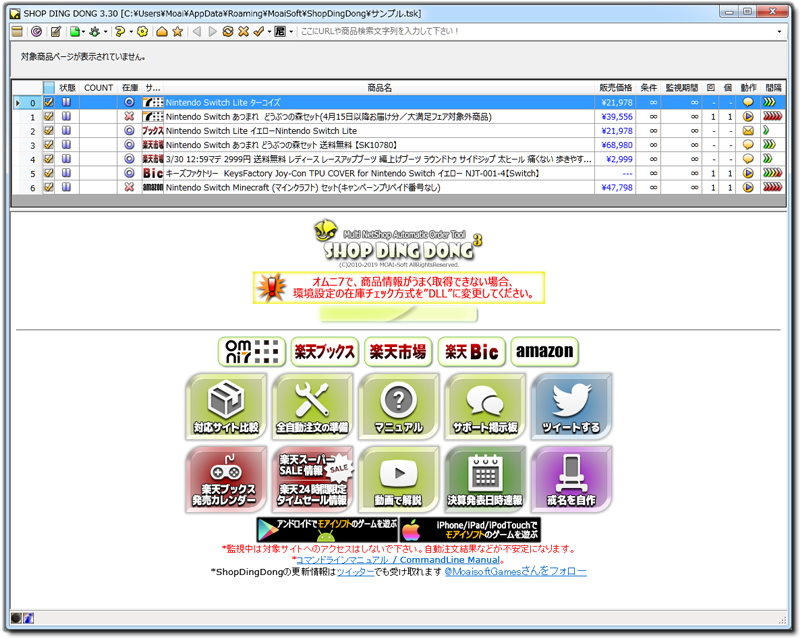Open the 楽天市場 shop button
The height and width of the screenshot is (639, 800).
(398, 352)
